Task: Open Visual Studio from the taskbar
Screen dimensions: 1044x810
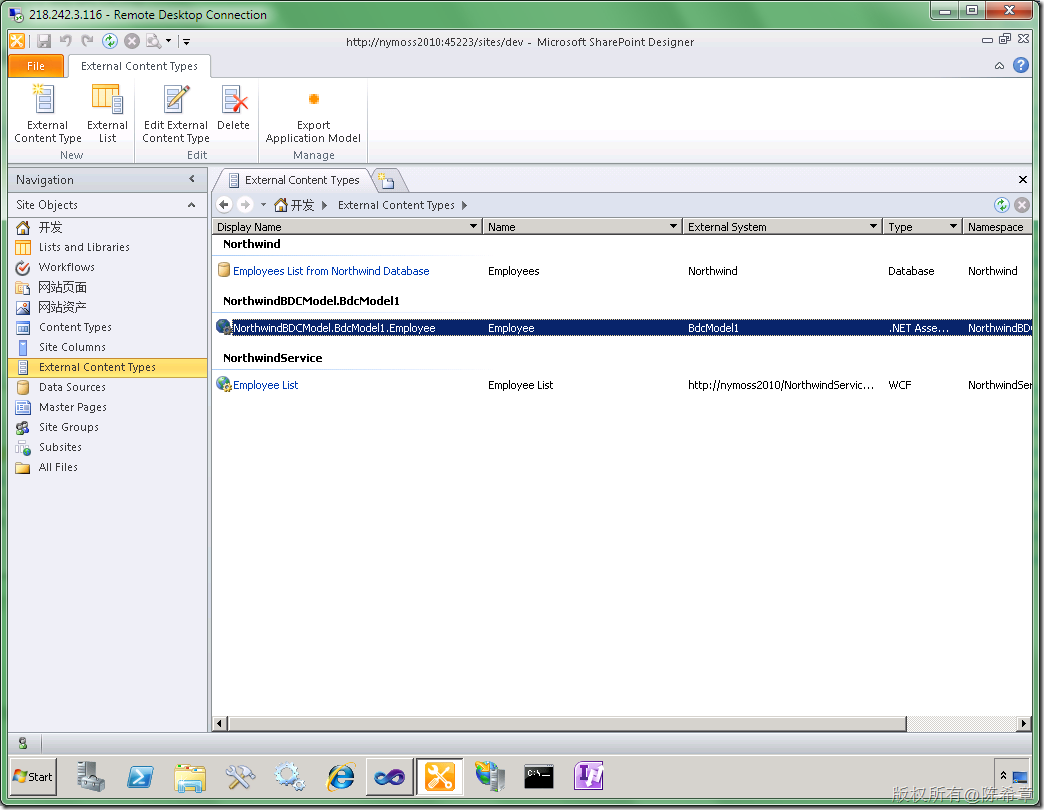Action: 390,777
